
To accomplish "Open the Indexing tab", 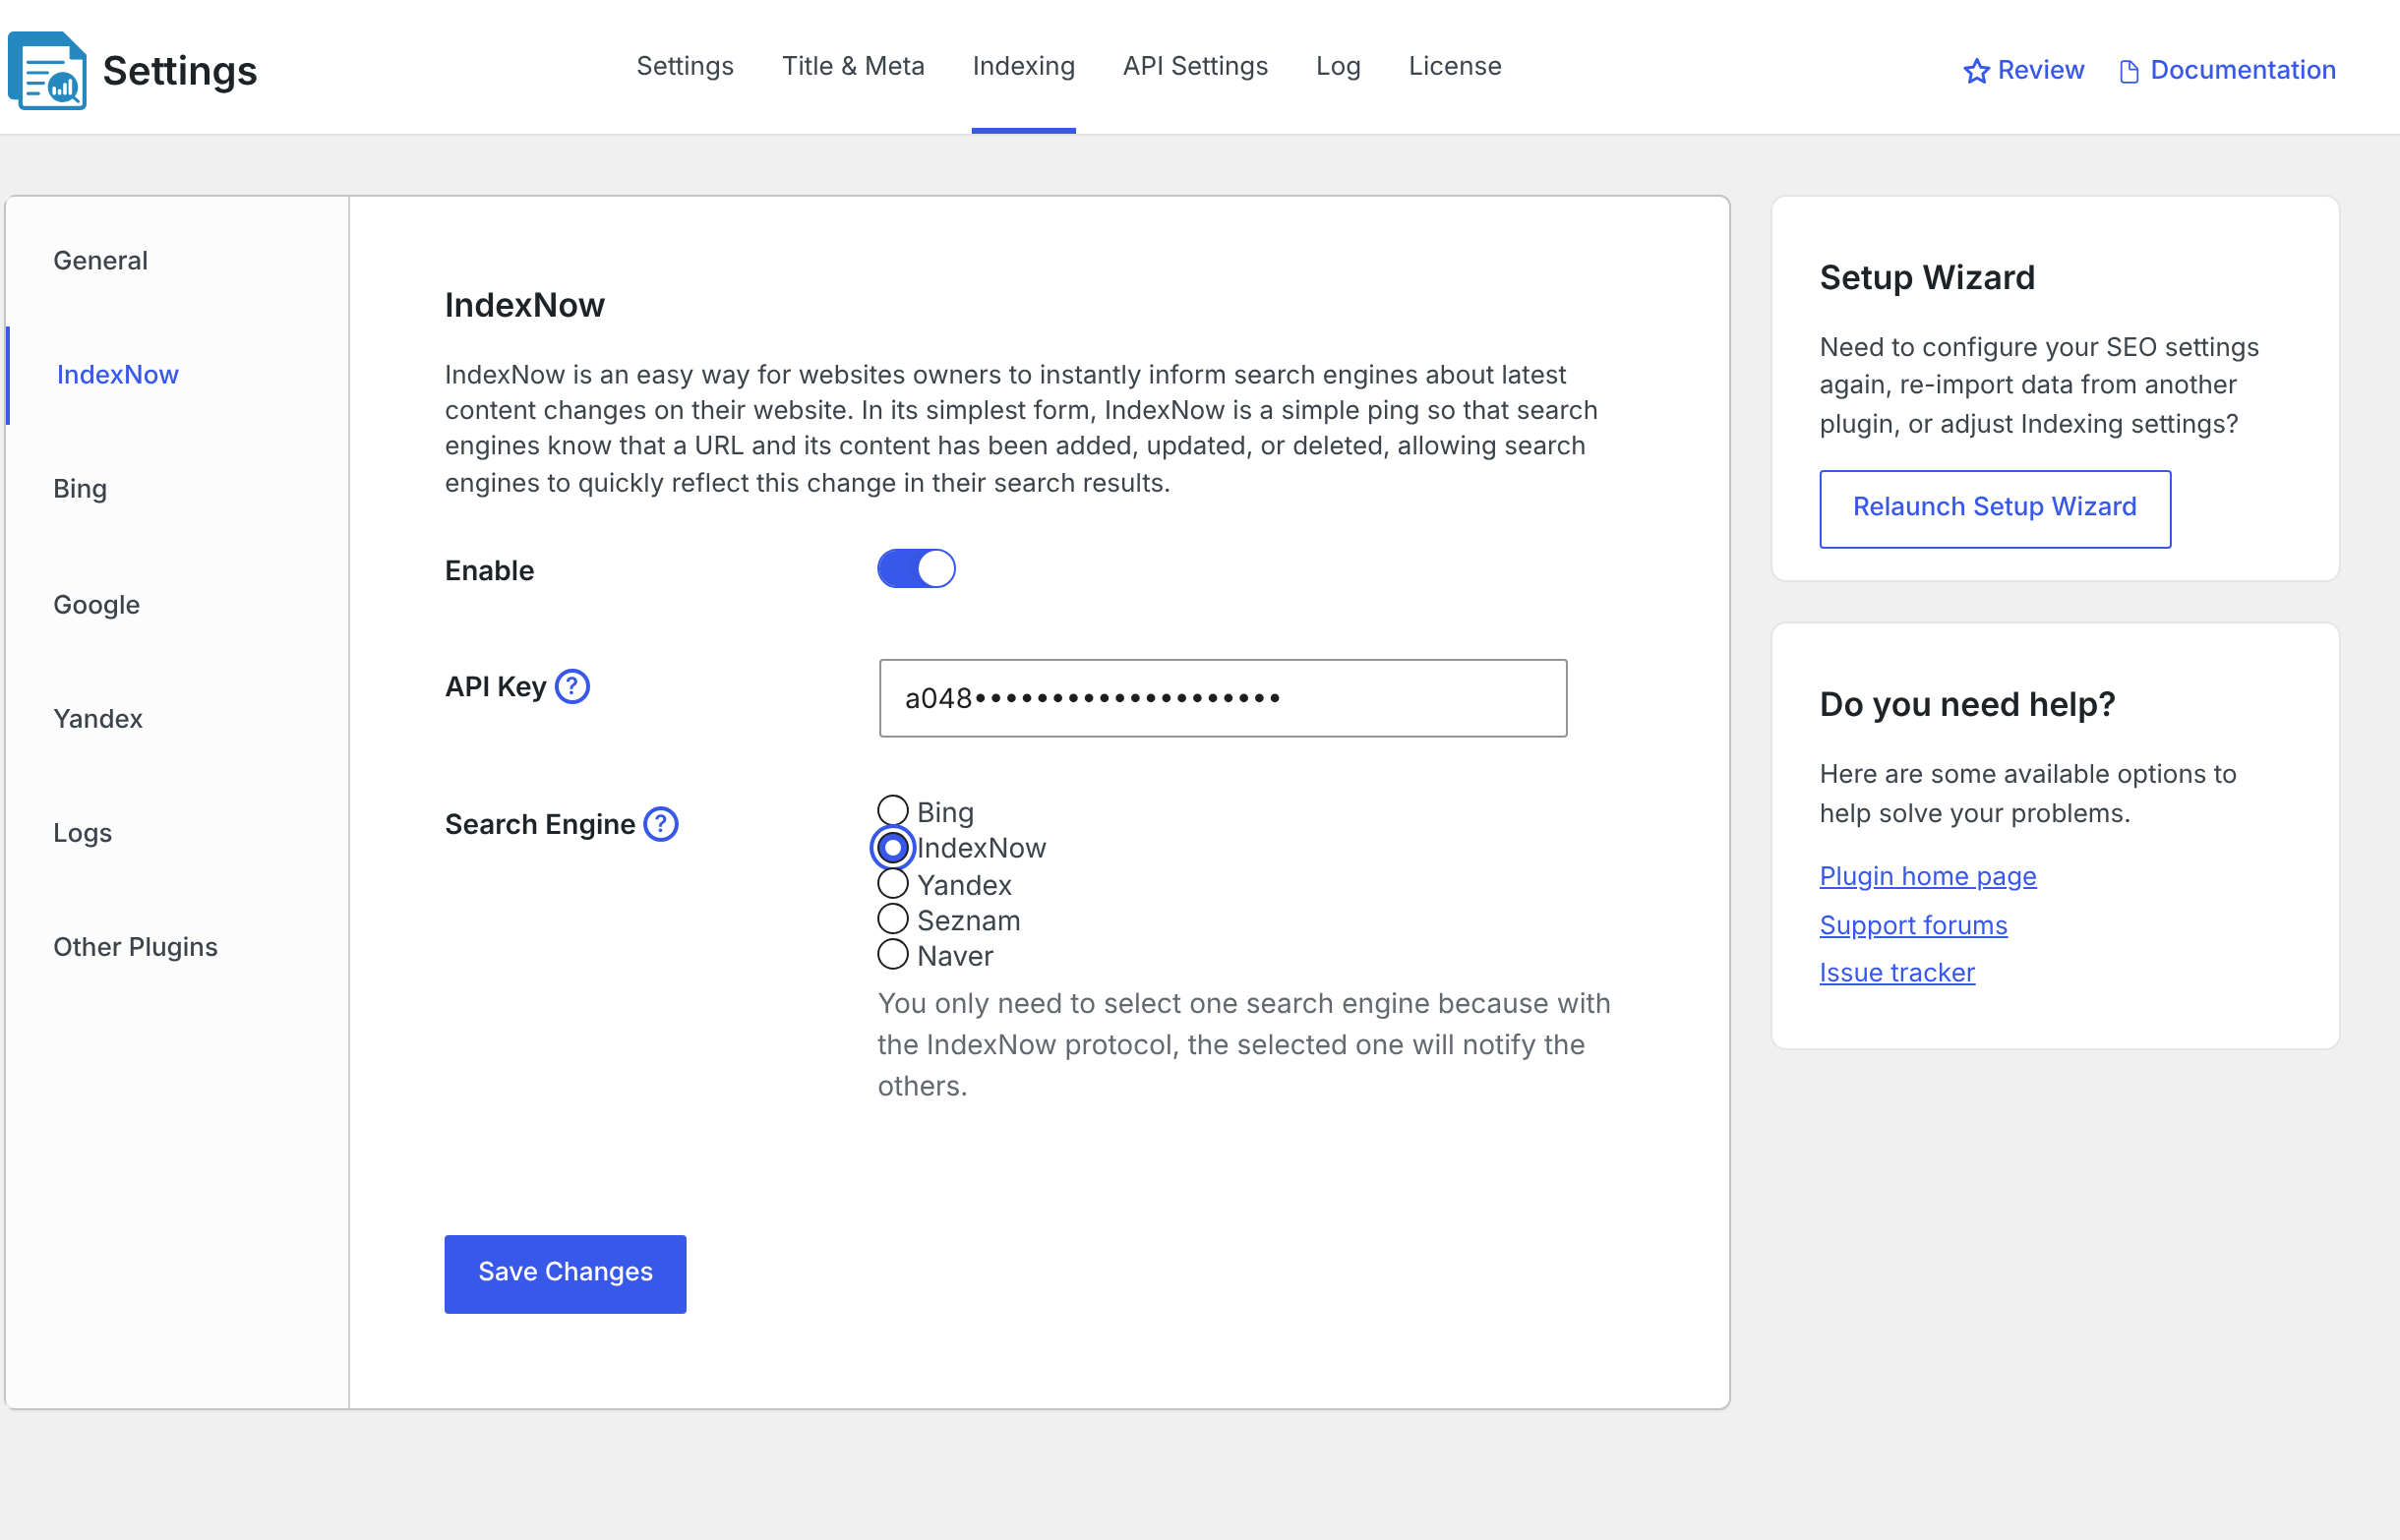I will coord(1024,66).
